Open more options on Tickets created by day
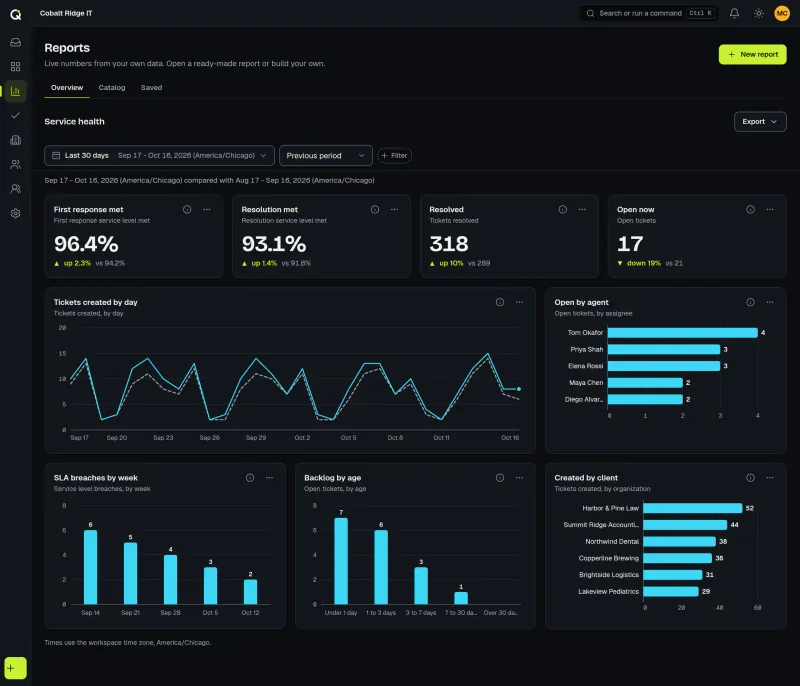The image size is (800, 686). (519, 302)
